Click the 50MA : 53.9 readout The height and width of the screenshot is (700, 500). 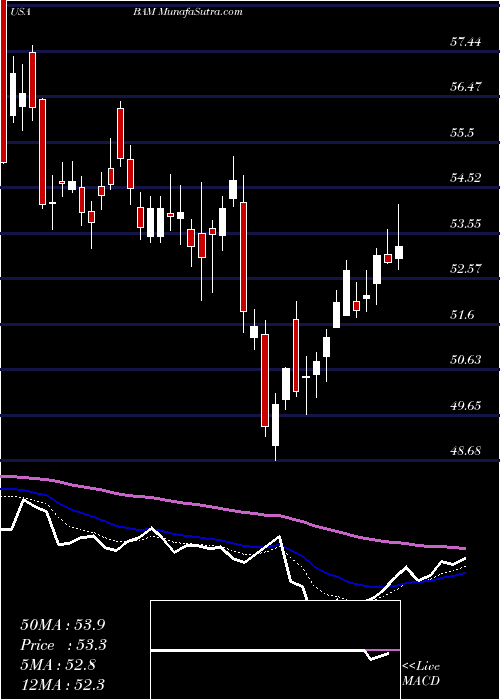(63, 625)
